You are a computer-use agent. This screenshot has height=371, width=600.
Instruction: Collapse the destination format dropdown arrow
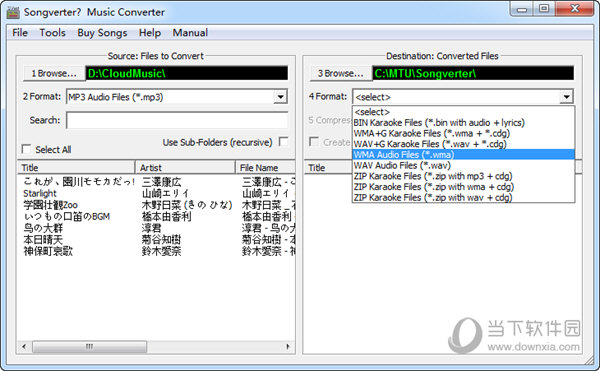[566, 97]
